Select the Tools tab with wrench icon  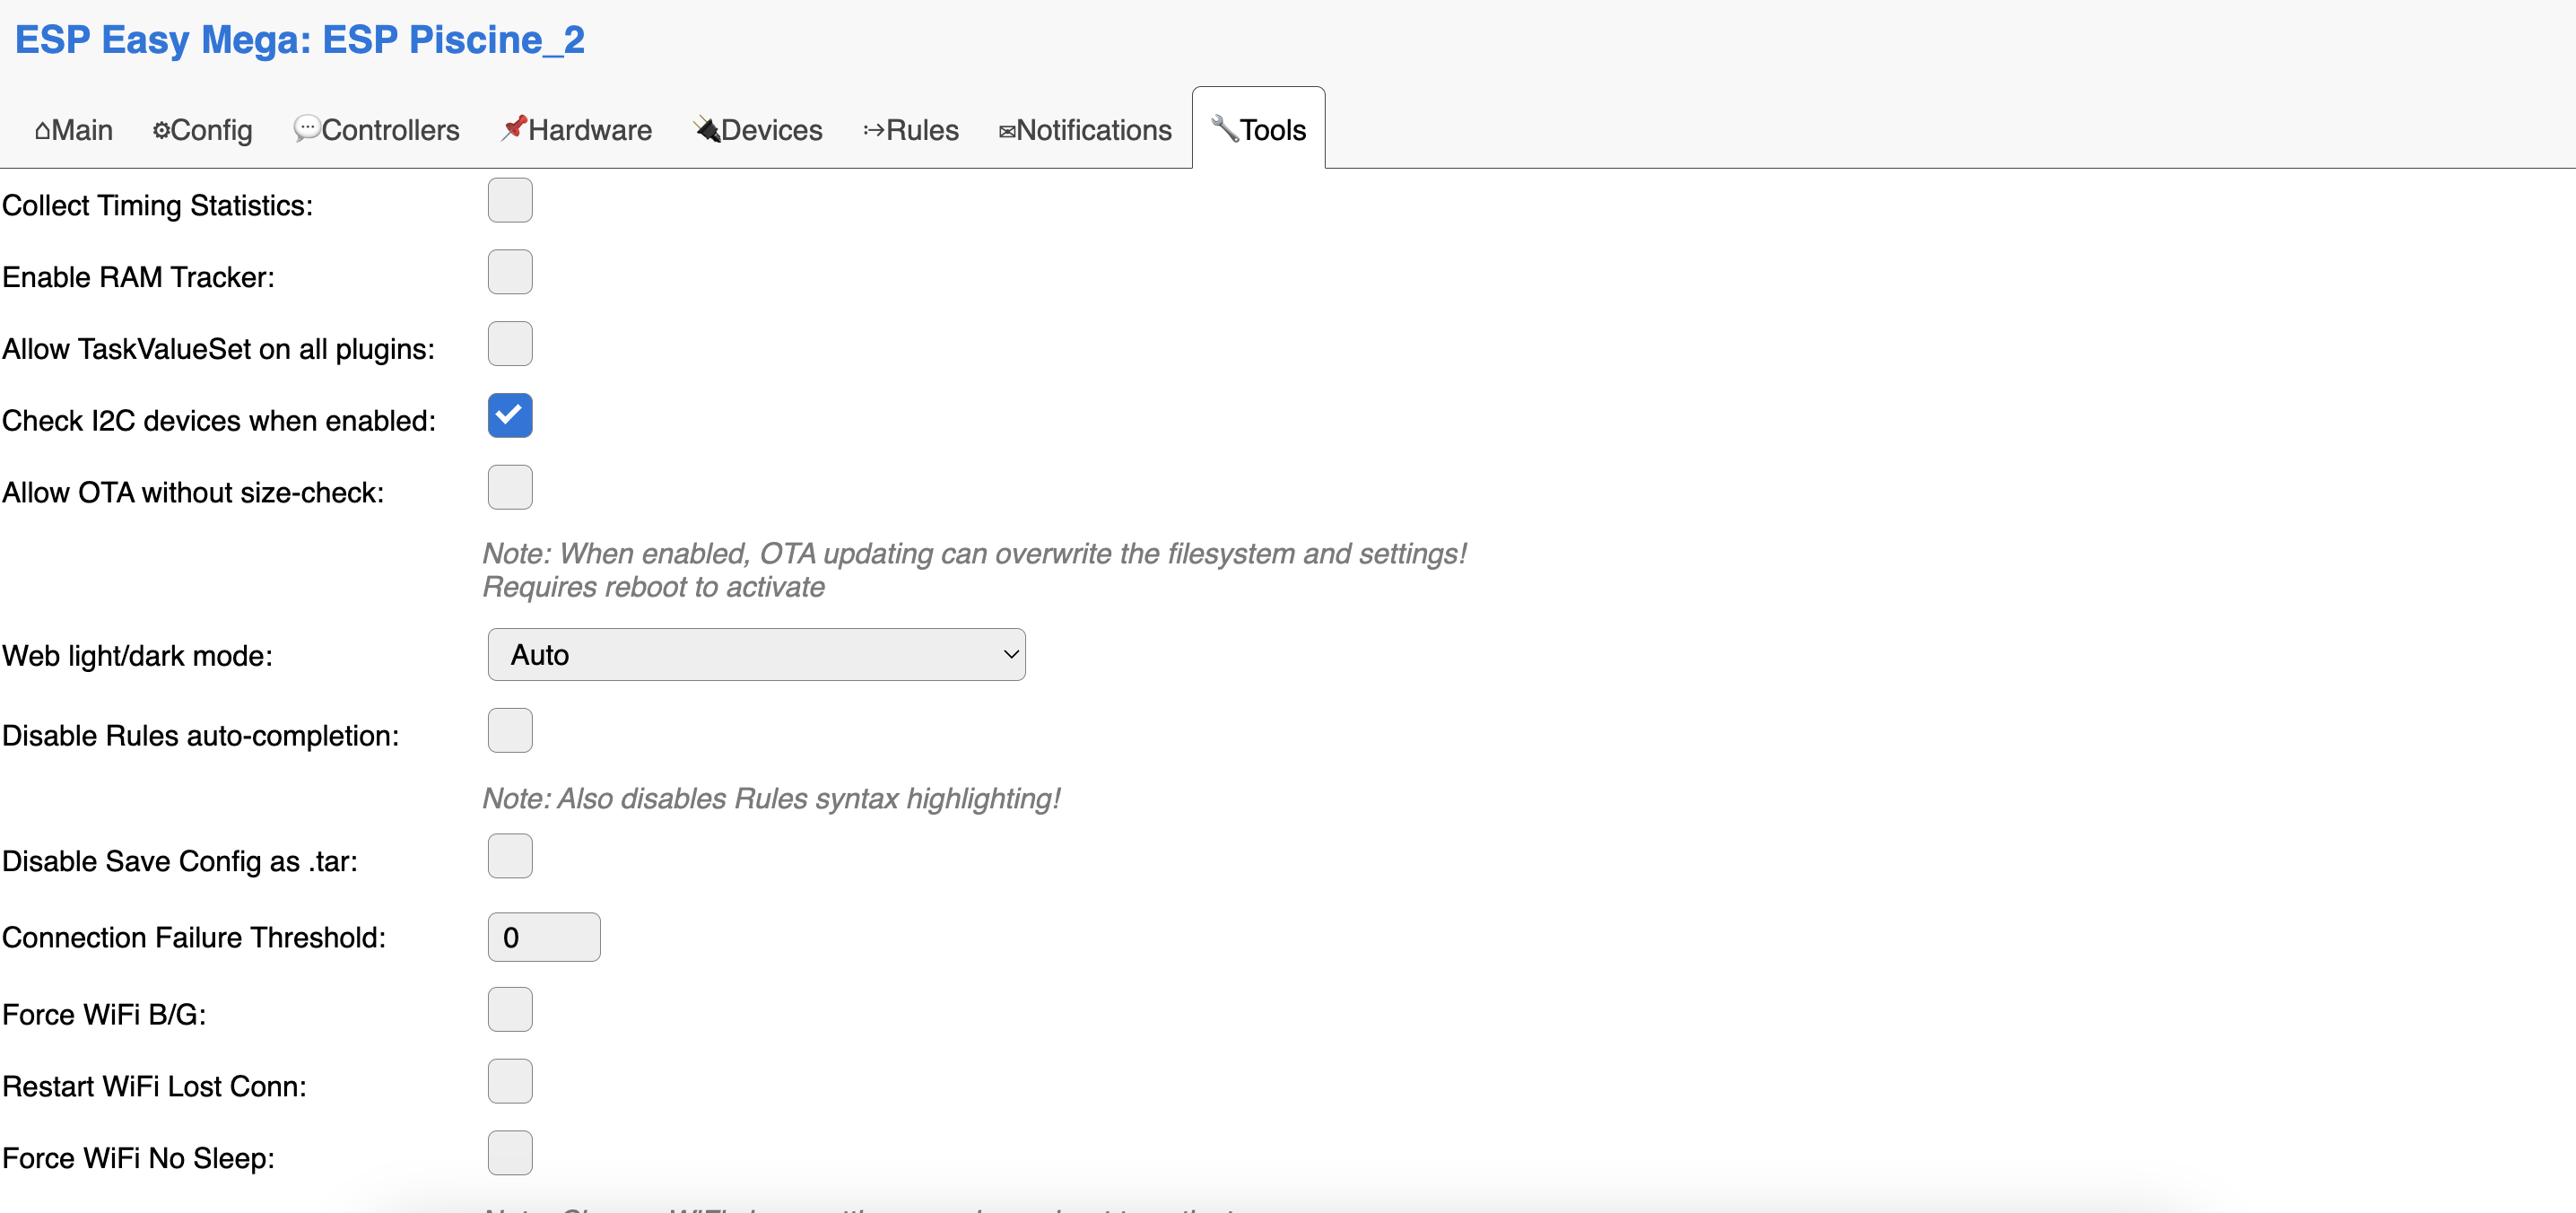[1258, 130]
